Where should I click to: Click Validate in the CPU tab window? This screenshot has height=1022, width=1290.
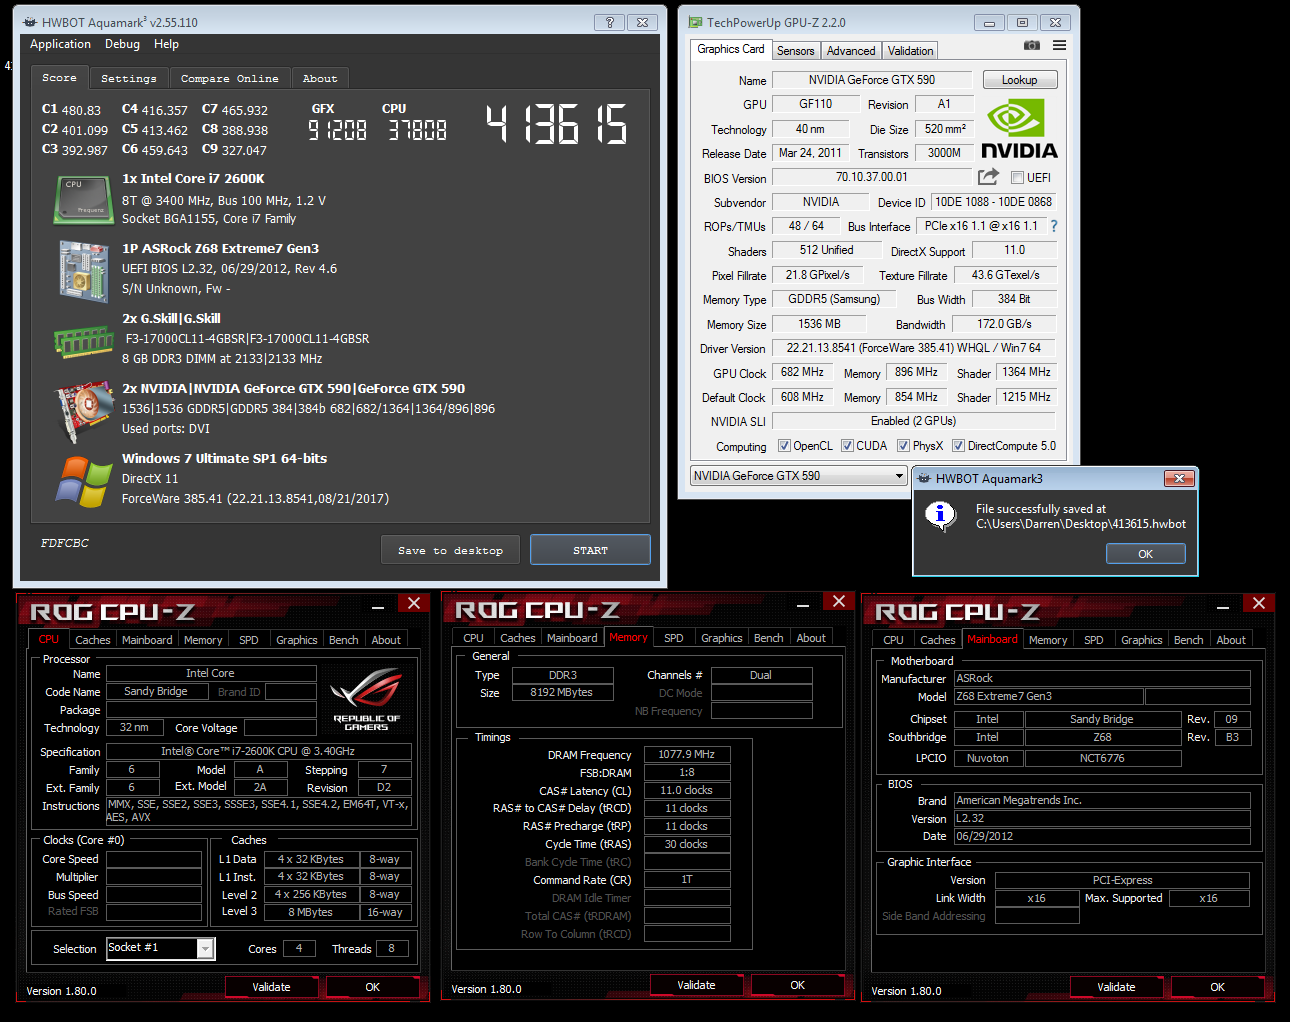[271, 987]
